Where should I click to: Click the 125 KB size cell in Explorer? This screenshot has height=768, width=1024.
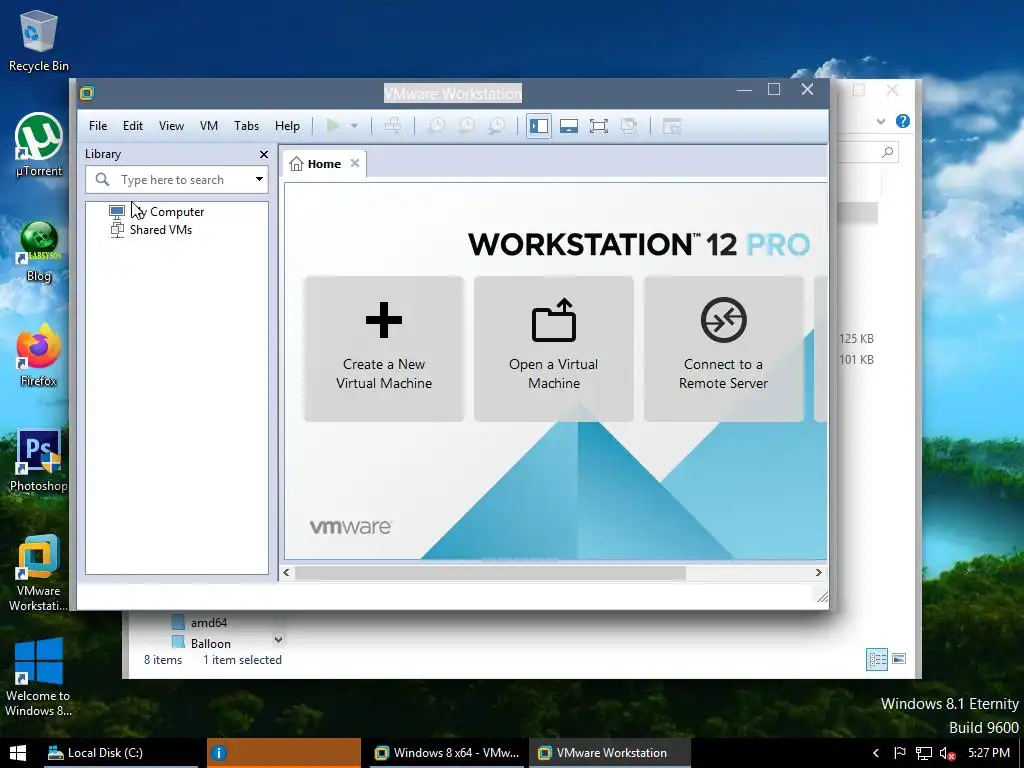pyautogui.click(x=856, y=338)
